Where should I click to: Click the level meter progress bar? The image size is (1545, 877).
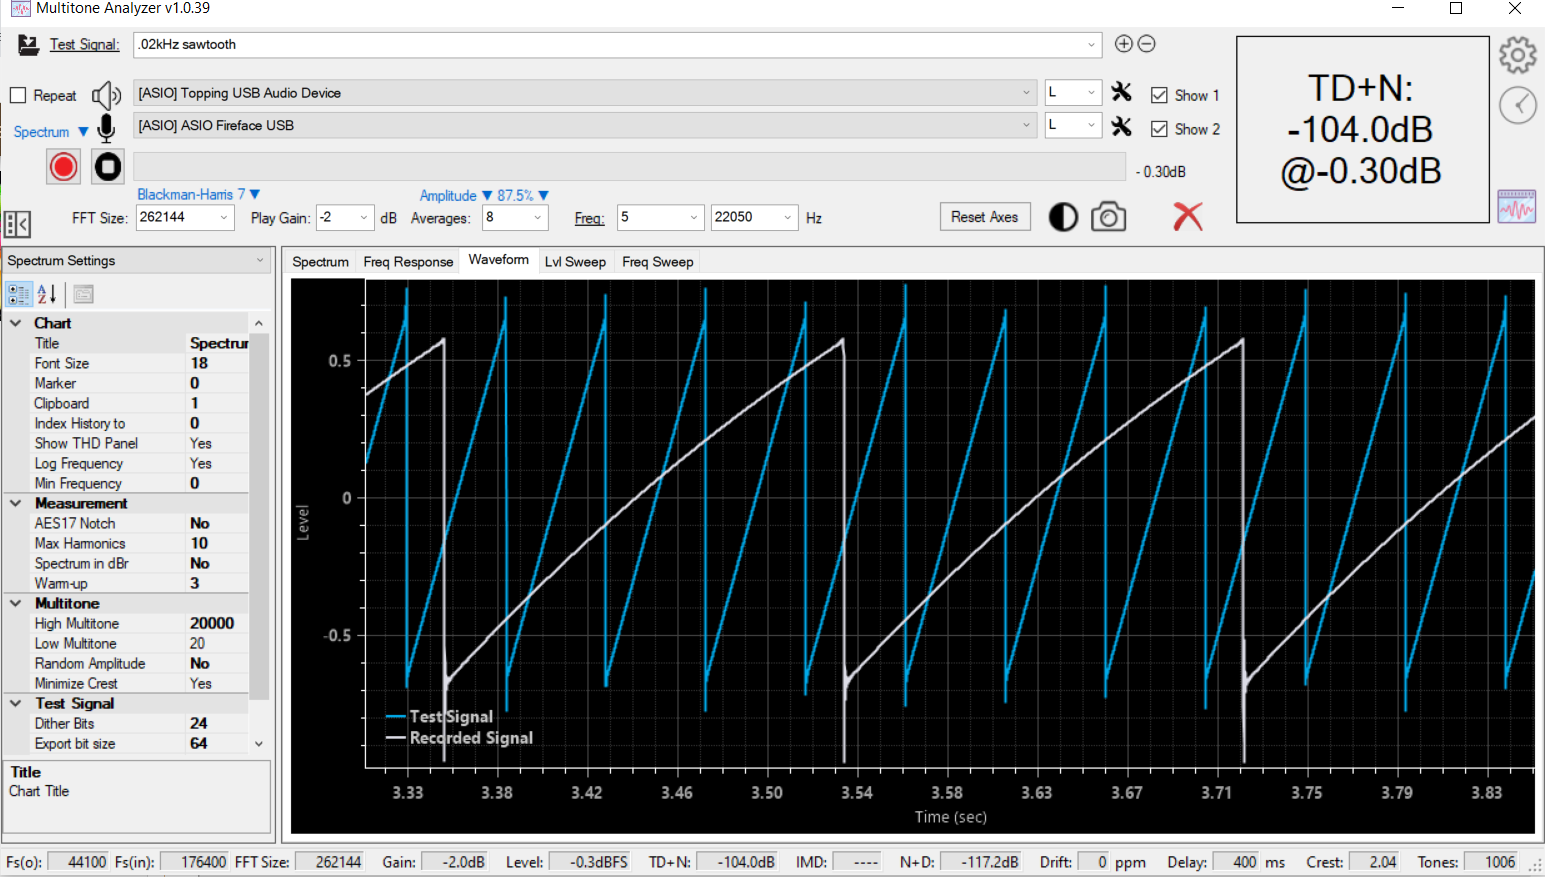629,167
